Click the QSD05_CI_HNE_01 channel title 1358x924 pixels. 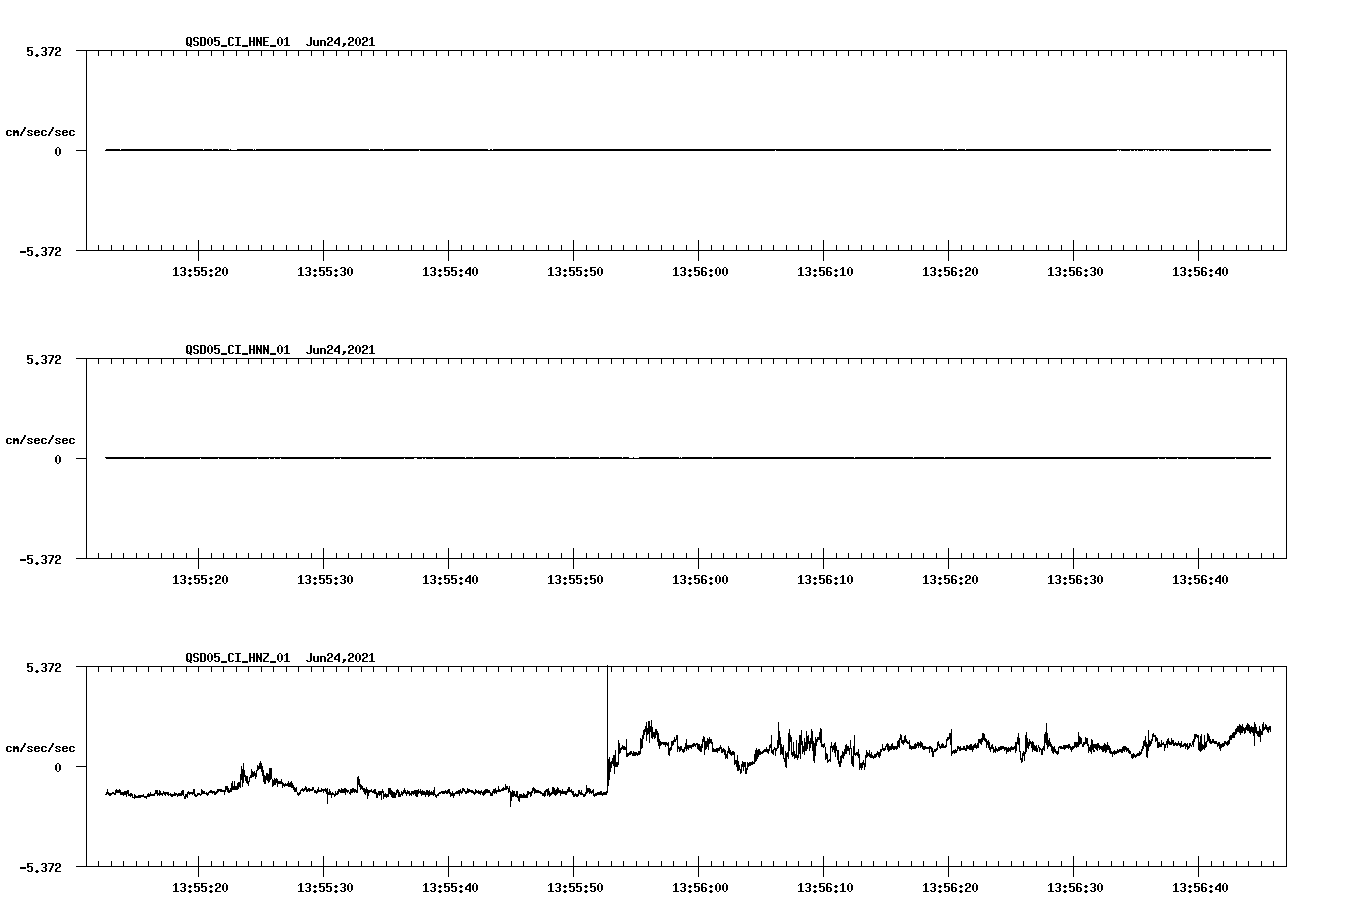tap(238, 42)
